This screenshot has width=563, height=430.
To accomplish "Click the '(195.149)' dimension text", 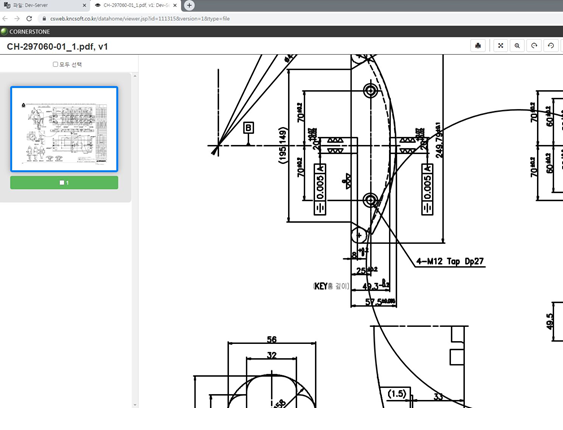I will pyautogui.click(x=283, y=145).
